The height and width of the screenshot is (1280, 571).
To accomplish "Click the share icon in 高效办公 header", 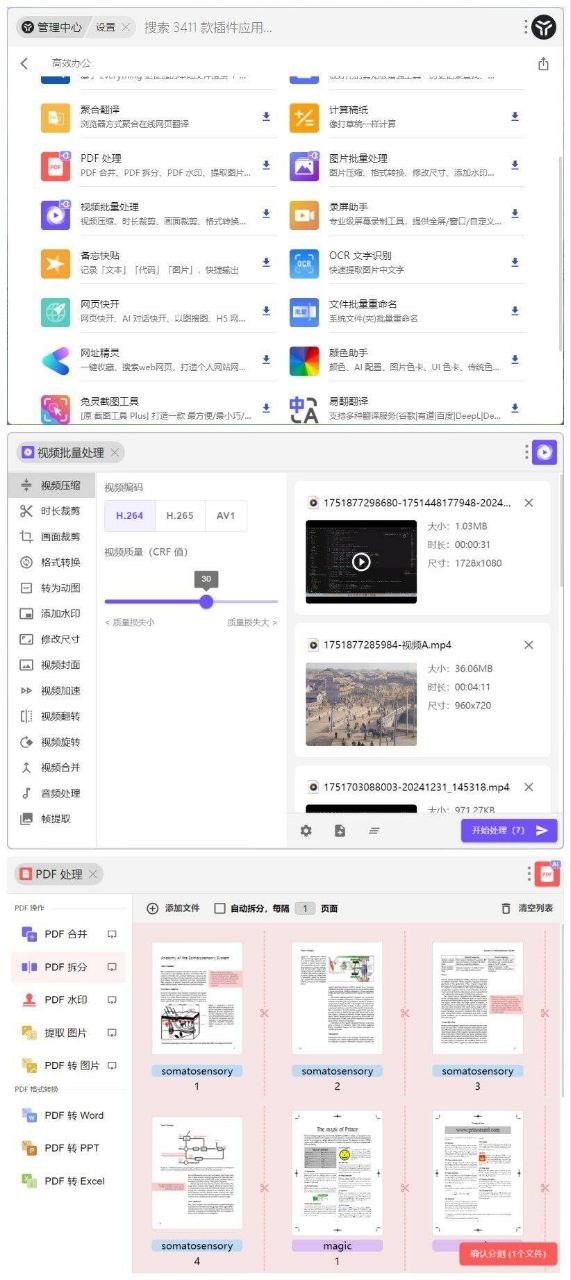I will (543, 64).
